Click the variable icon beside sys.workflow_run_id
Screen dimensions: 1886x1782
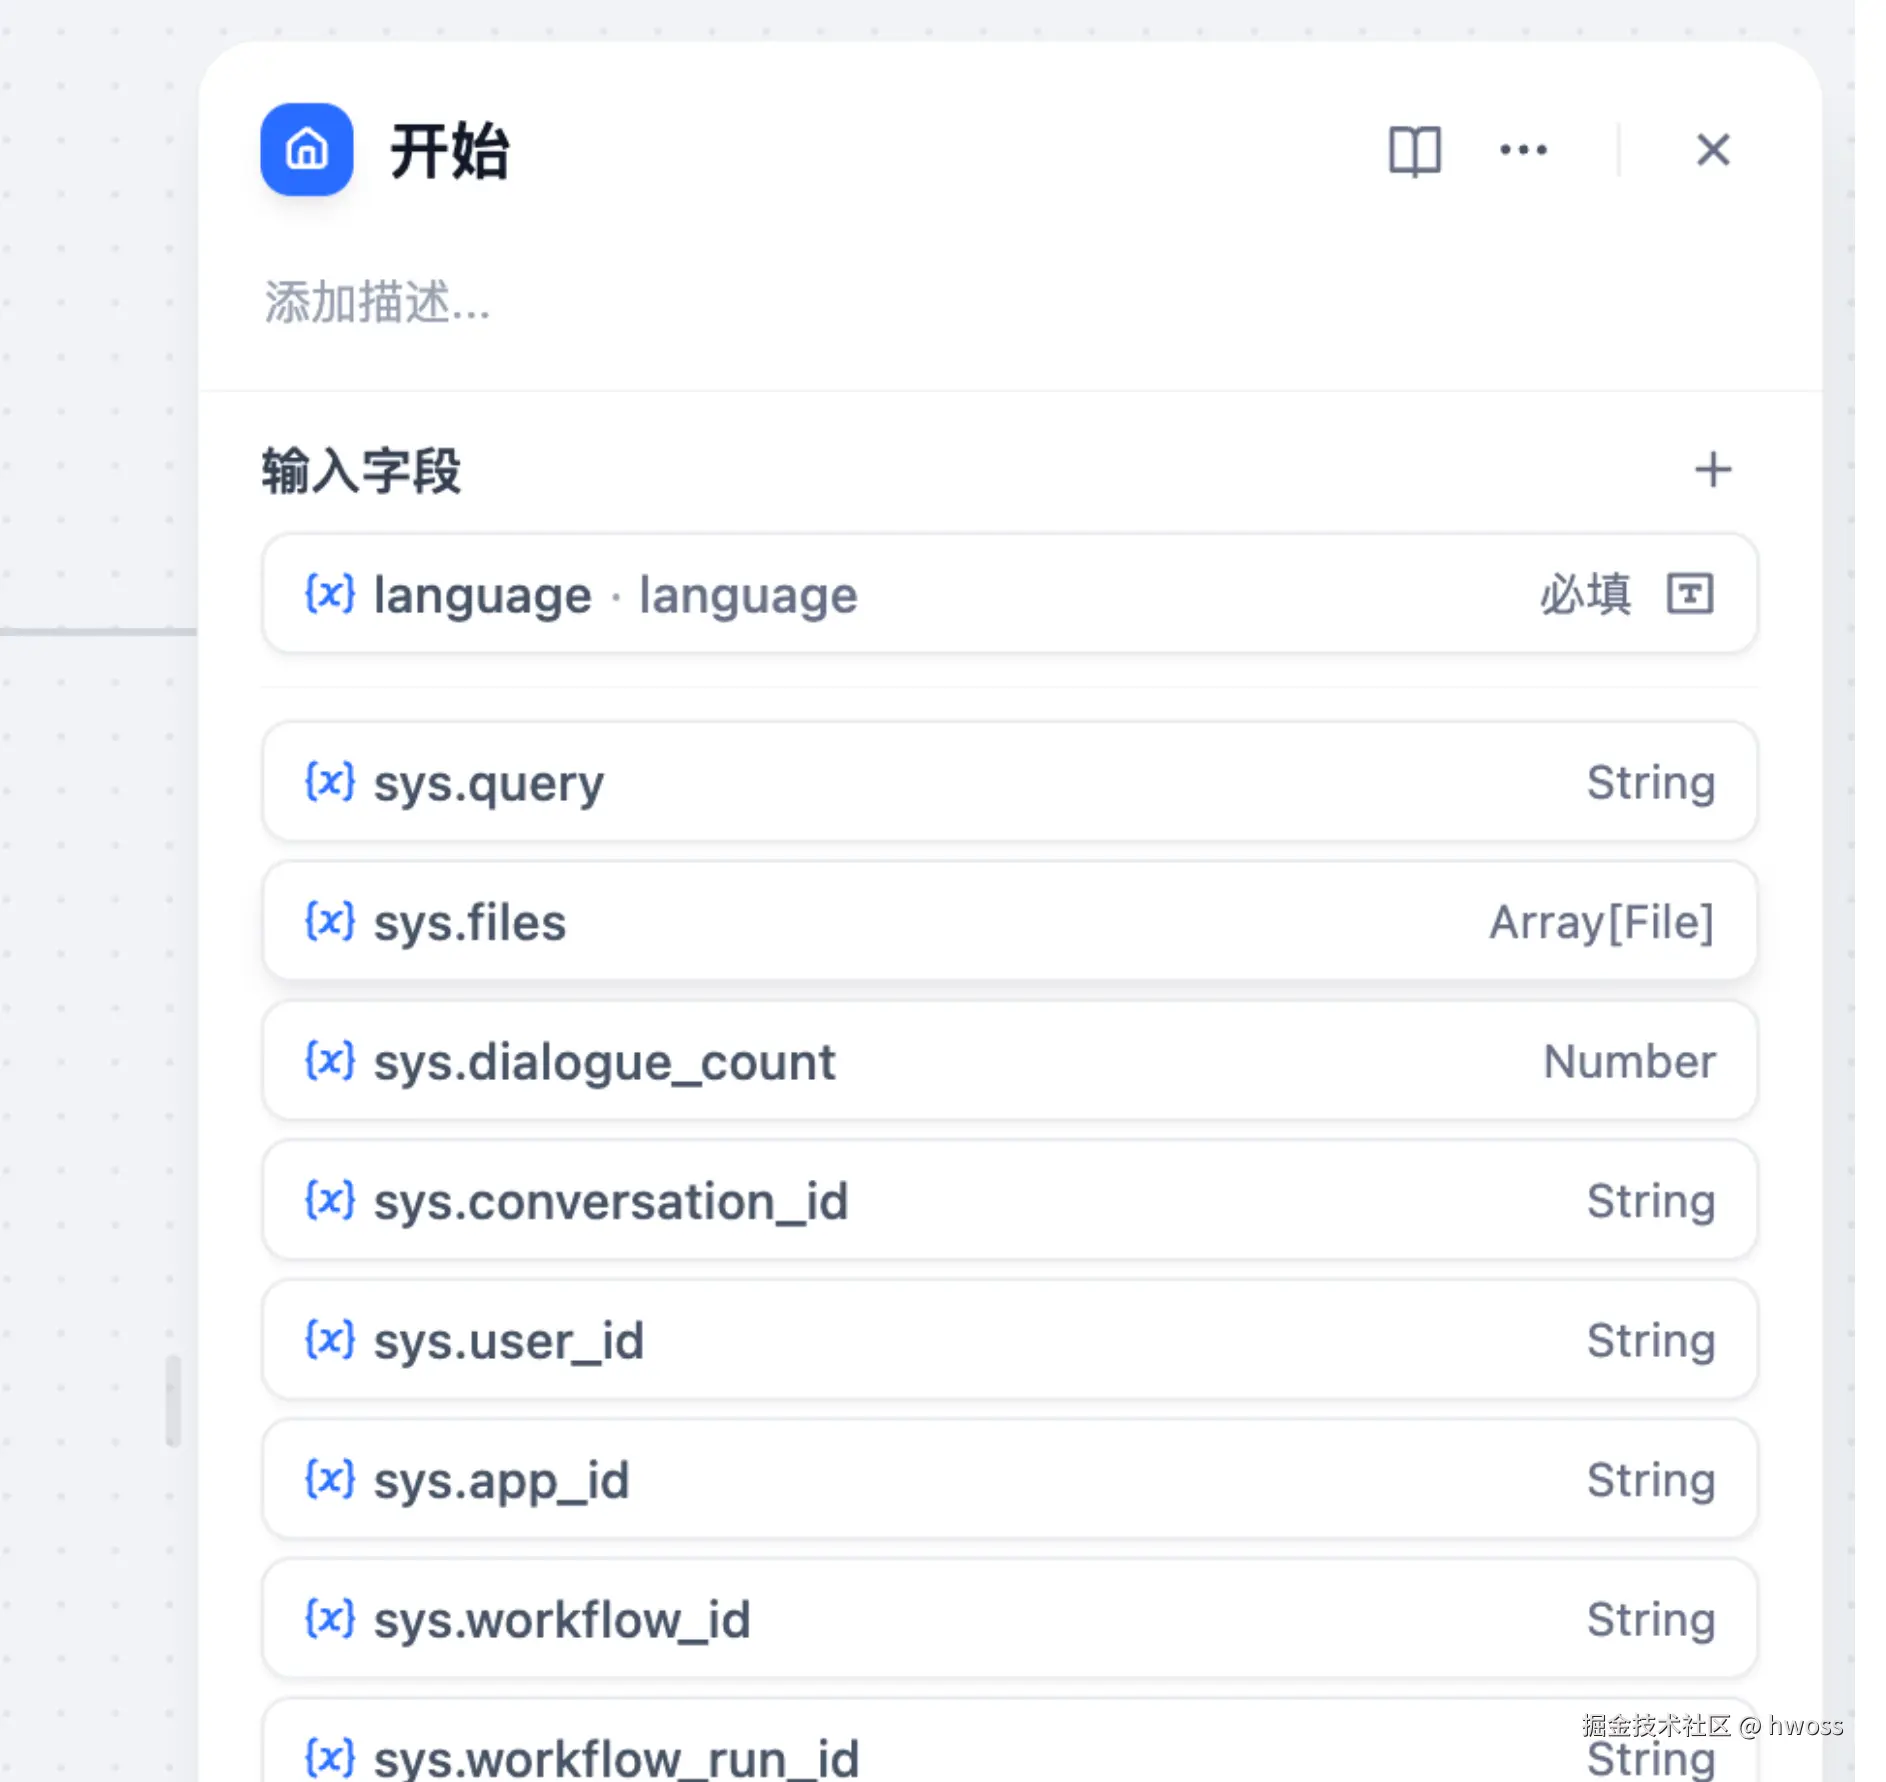[330, 1757]
